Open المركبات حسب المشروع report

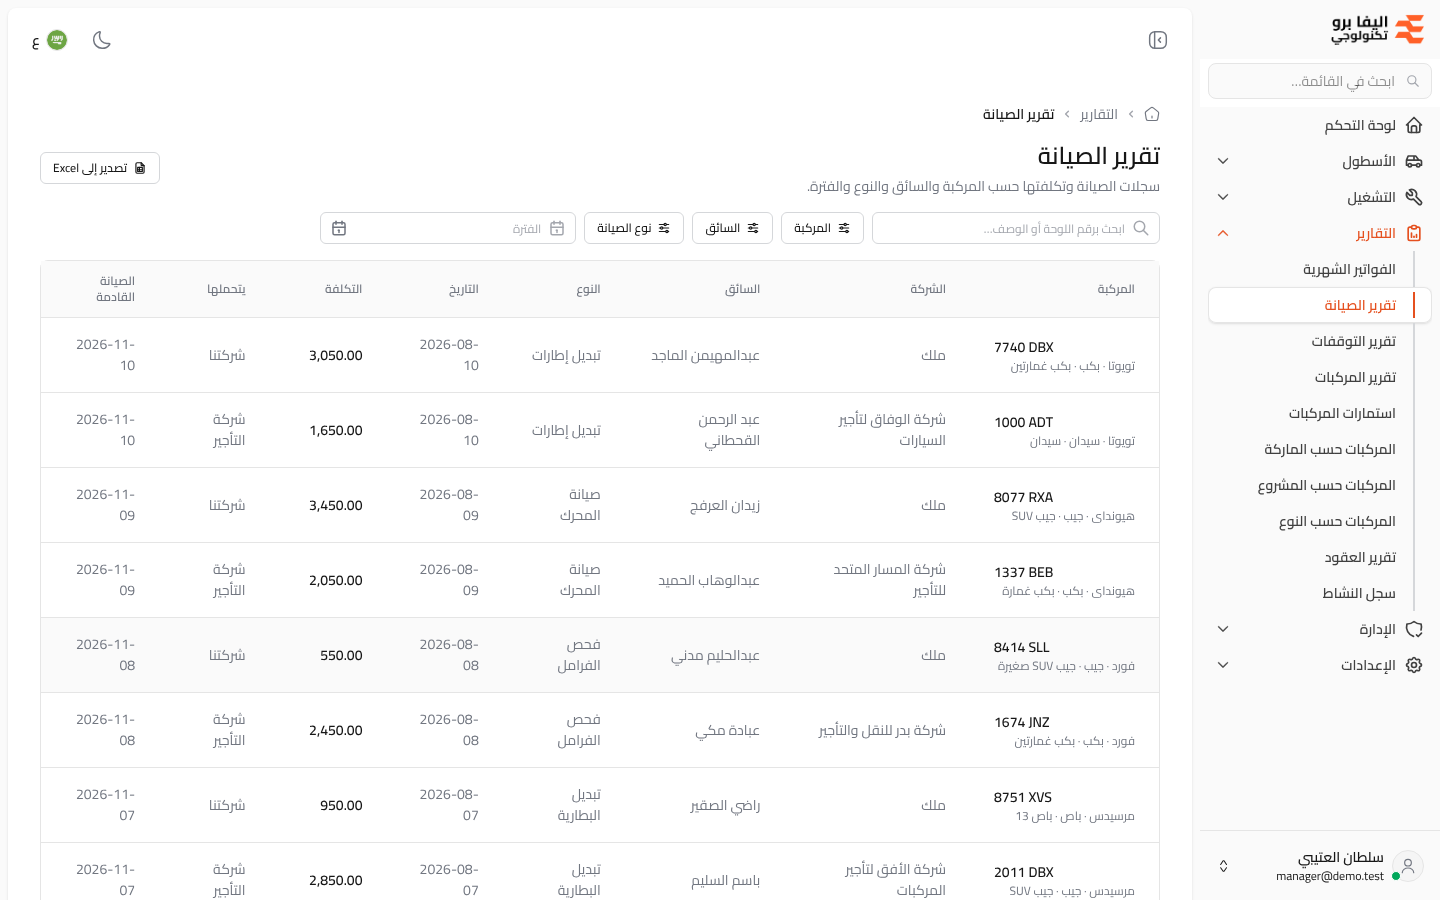click(1326, 485)
